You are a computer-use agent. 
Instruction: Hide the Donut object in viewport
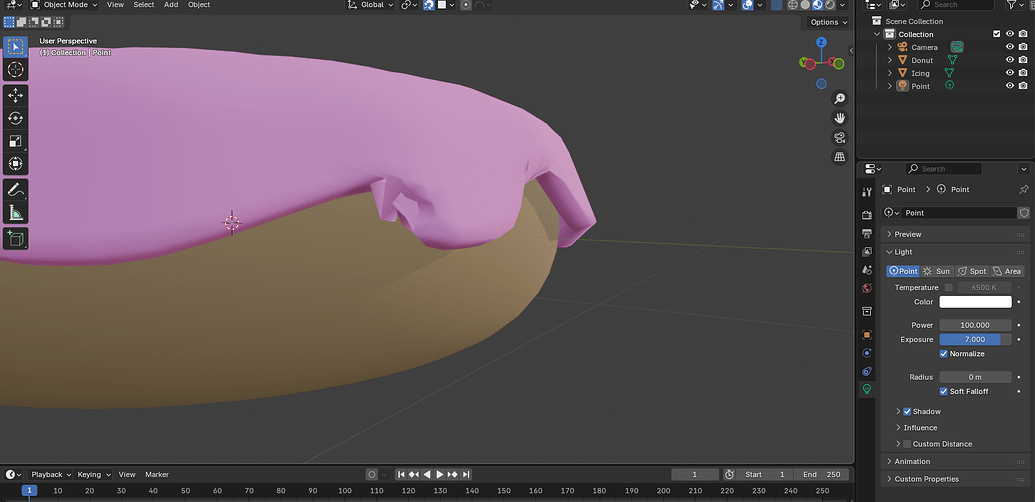[1009, 60]
